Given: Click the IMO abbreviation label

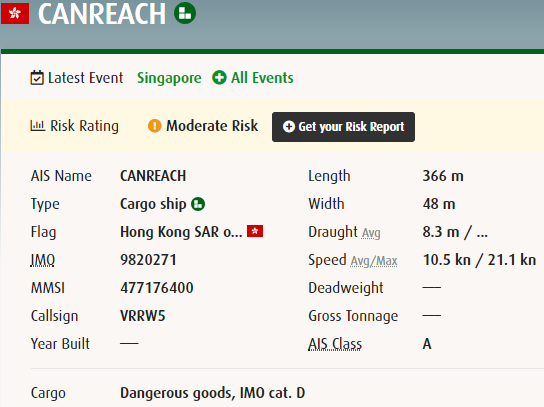Looking at the screenshot, I should pos(43,260).
